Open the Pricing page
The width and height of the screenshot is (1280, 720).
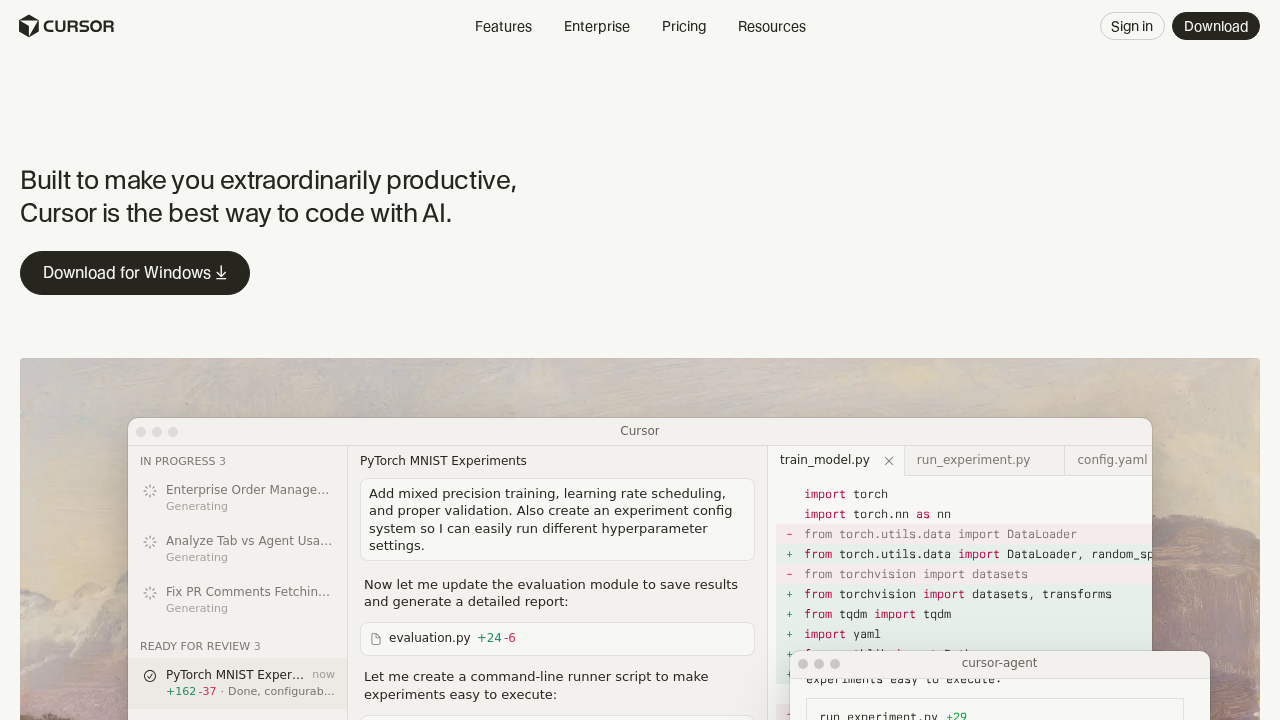pos(683,26)
